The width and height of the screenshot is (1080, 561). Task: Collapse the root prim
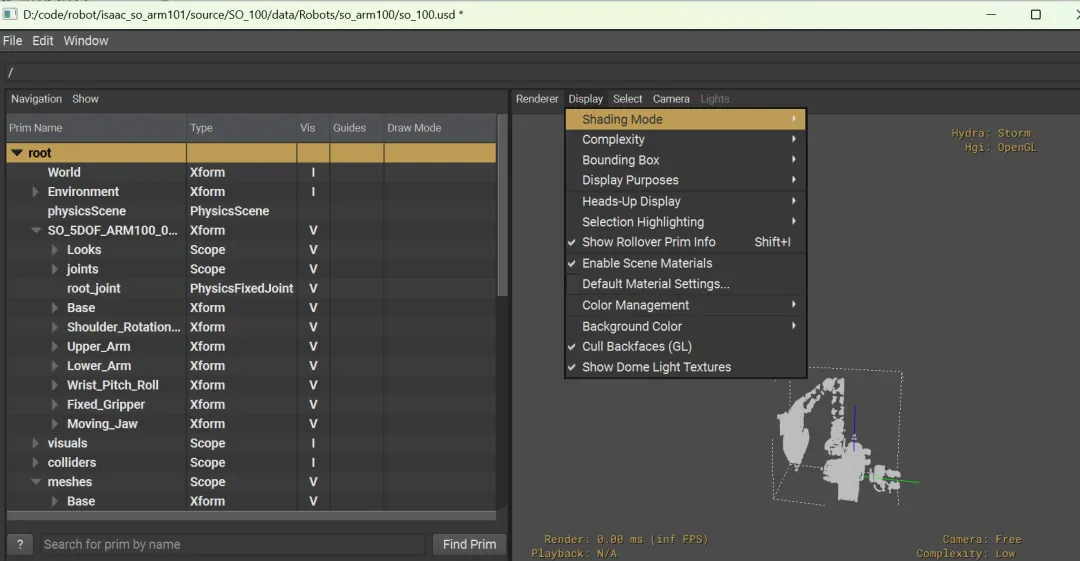tap(17, 153)
